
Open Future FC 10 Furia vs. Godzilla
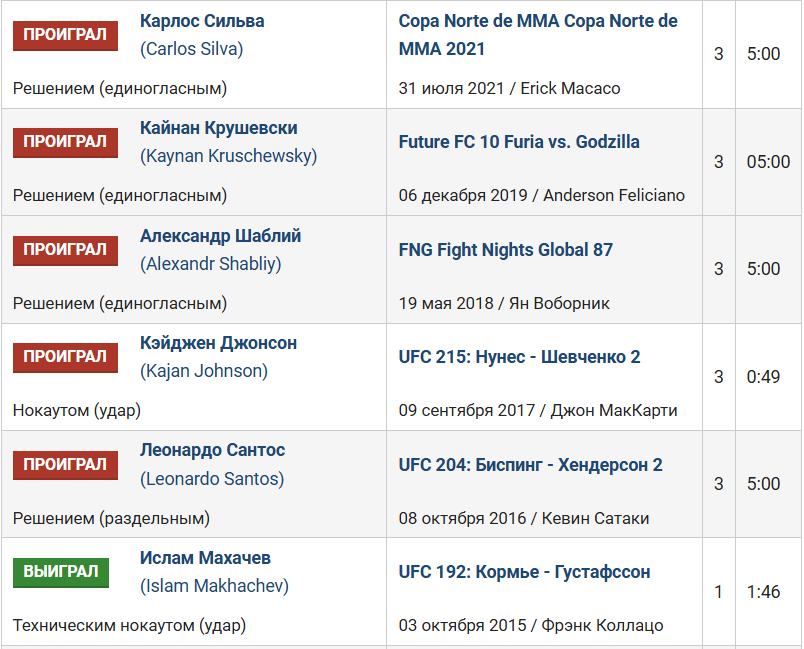[519, 142]
